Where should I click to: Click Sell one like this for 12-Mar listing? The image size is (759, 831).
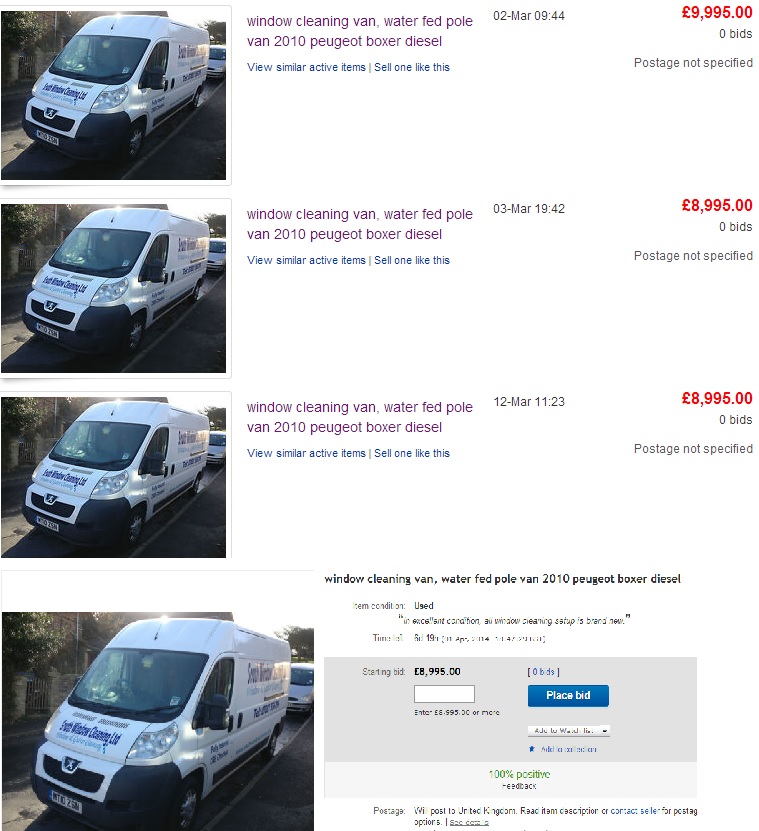pos(412,453)
